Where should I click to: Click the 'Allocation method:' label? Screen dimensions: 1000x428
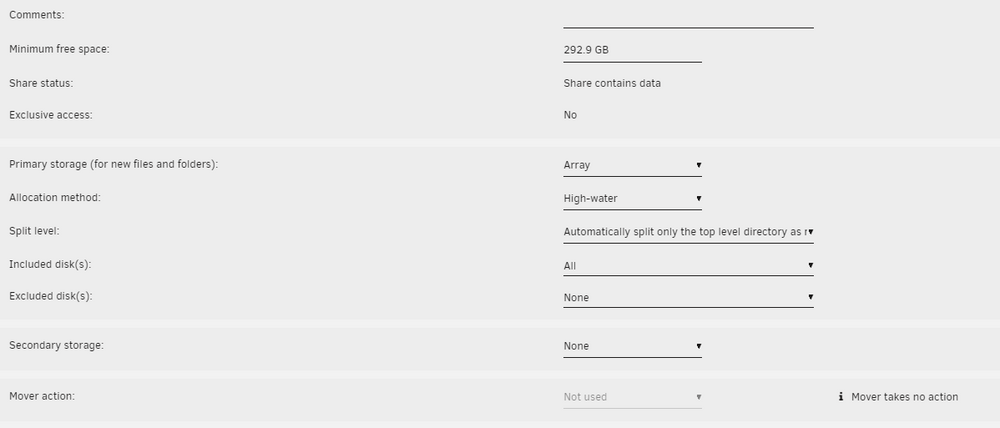pos(55,198)
